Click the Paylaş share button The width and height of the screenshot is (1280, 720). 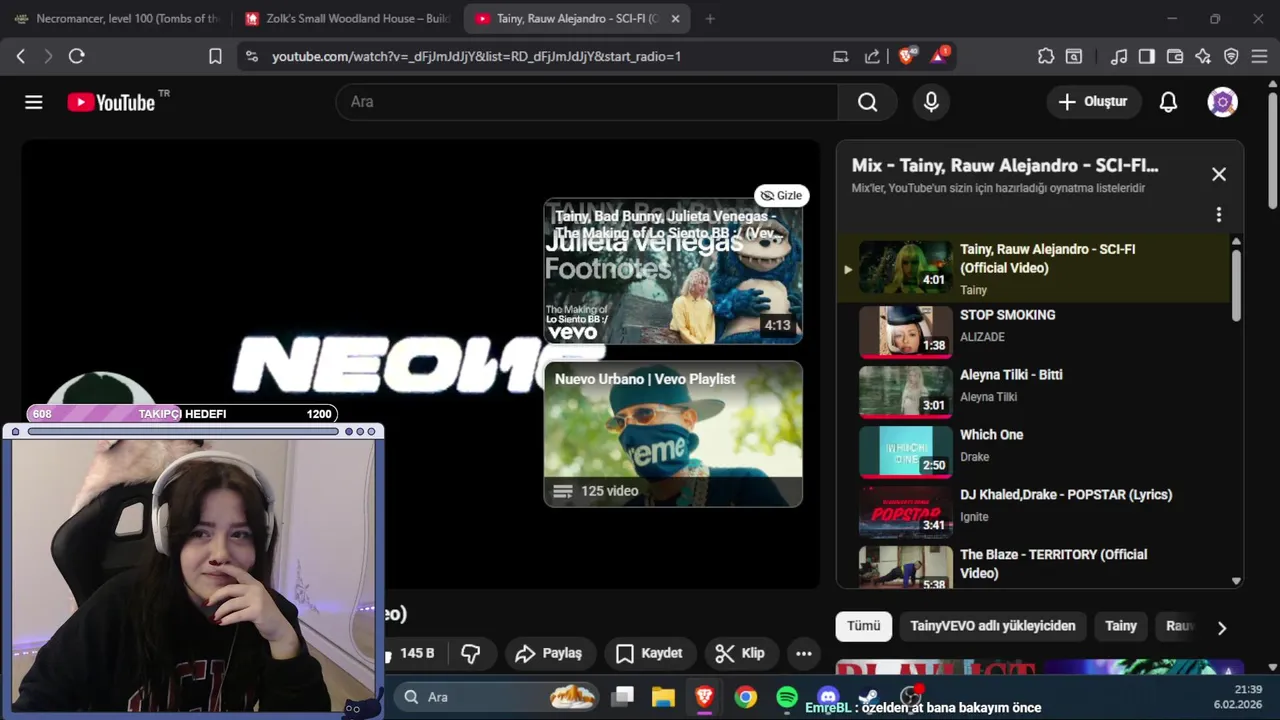point(549,654)
